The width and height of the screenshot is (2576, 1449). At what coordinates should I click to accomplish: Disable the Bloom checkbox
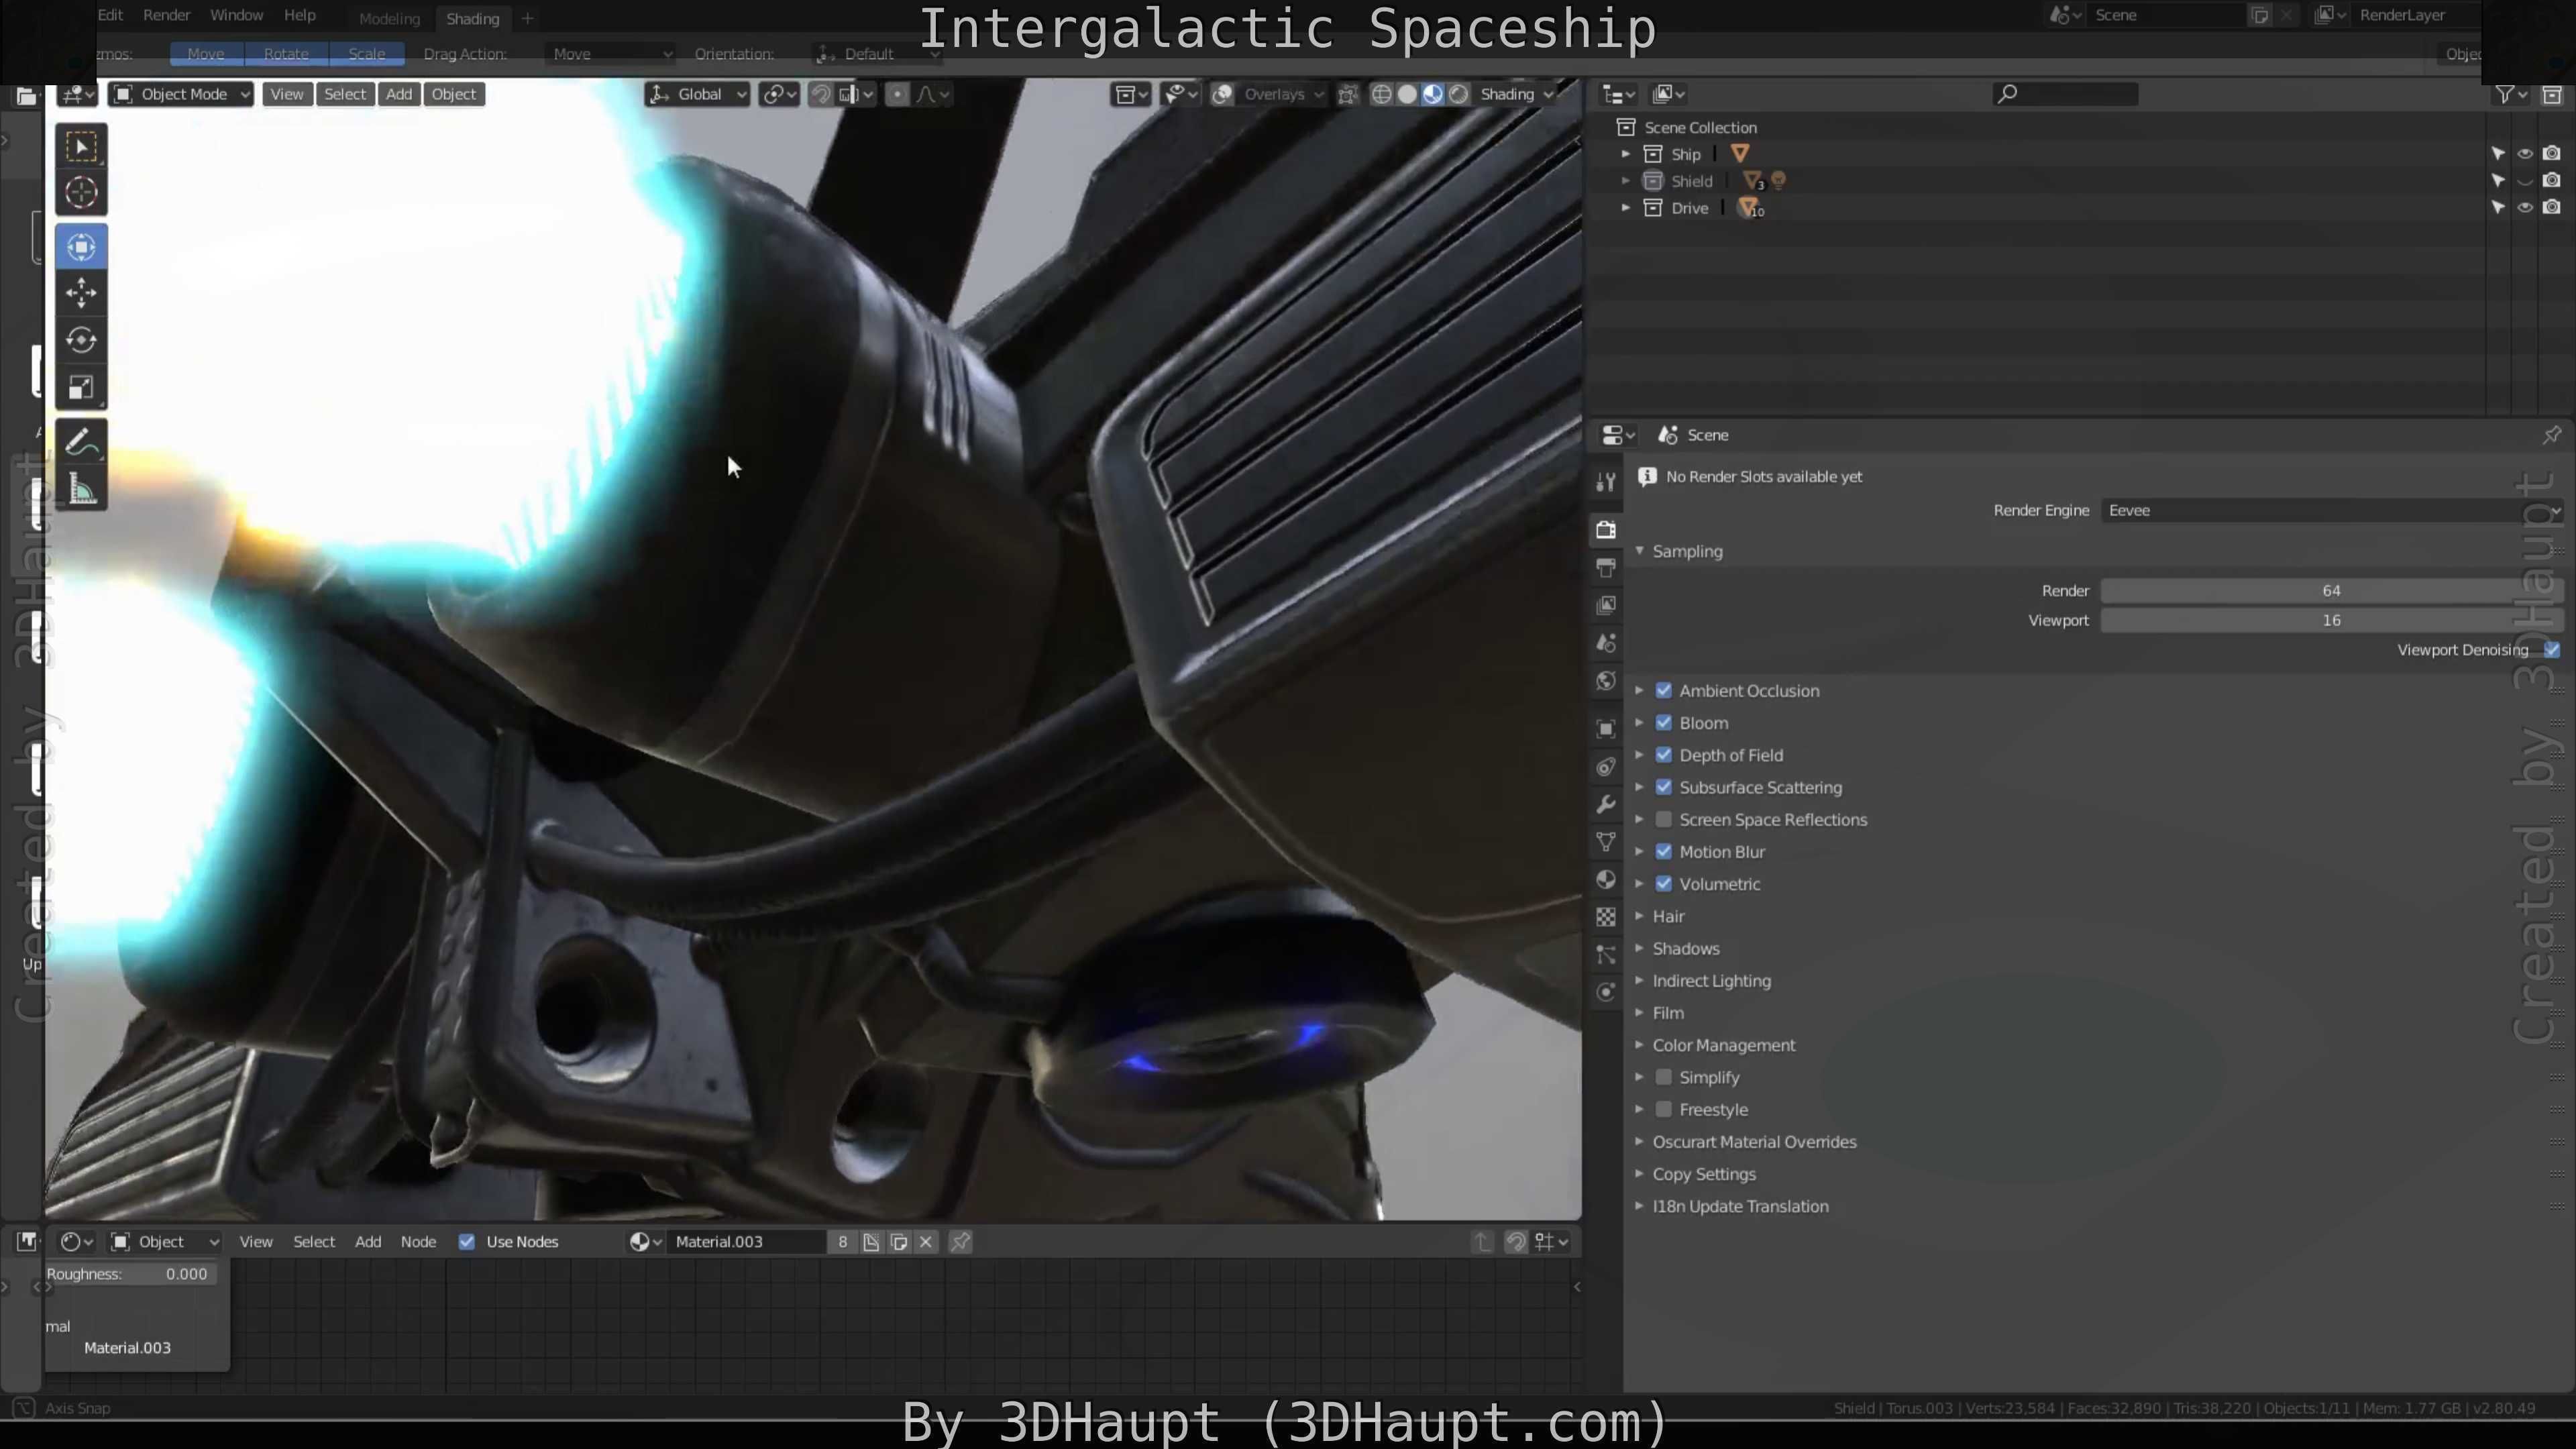pyautogui.click(x=1664, y=723)
